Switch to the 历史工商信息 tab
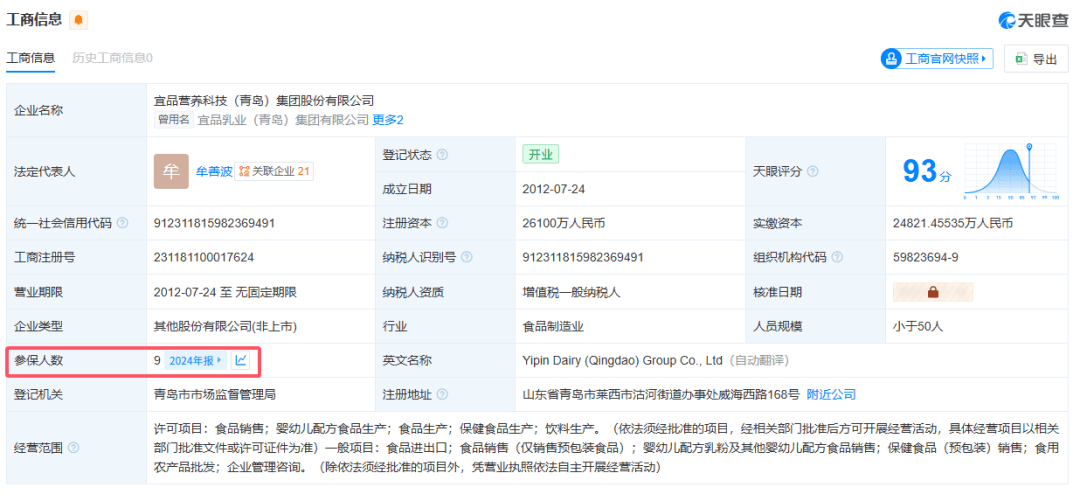Viewport: 1080px width, 501px height. [x=112, y=58]
